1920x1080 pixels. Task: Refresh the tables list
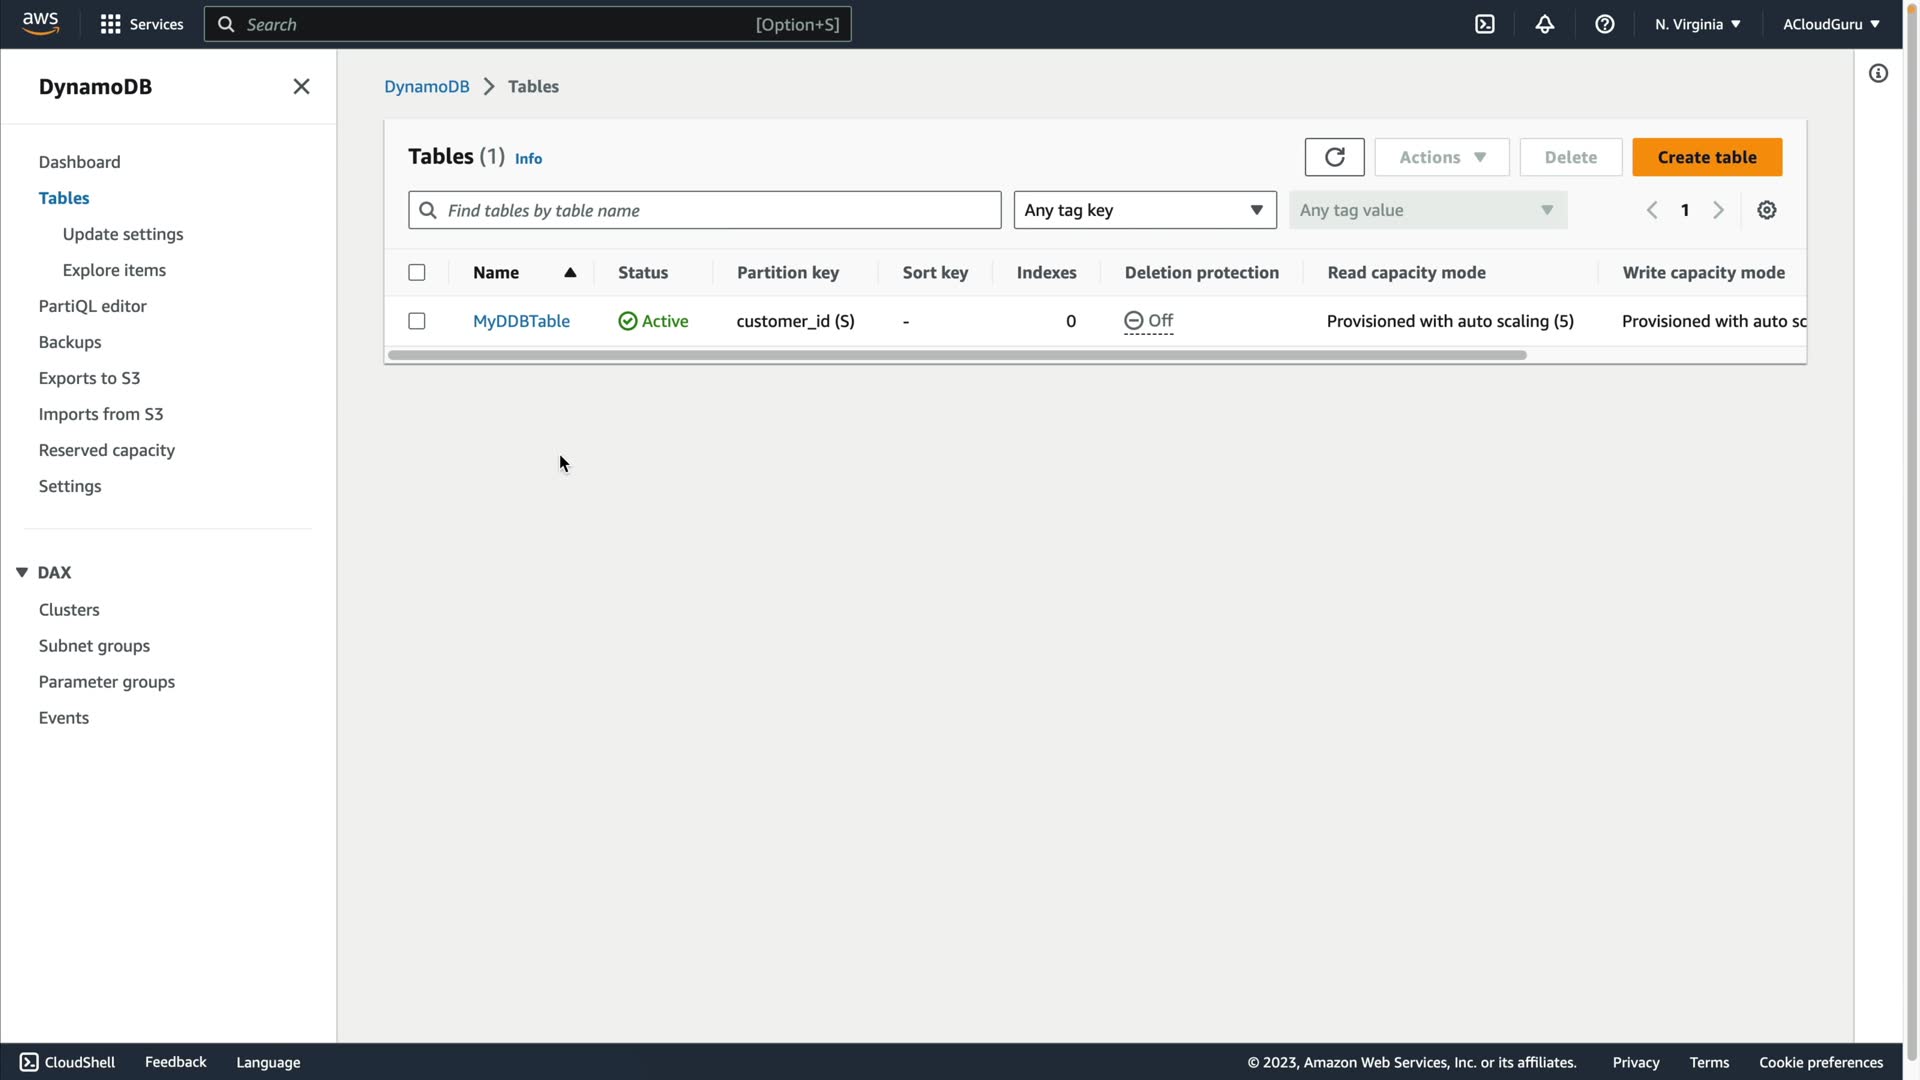tap(1334, 157)
